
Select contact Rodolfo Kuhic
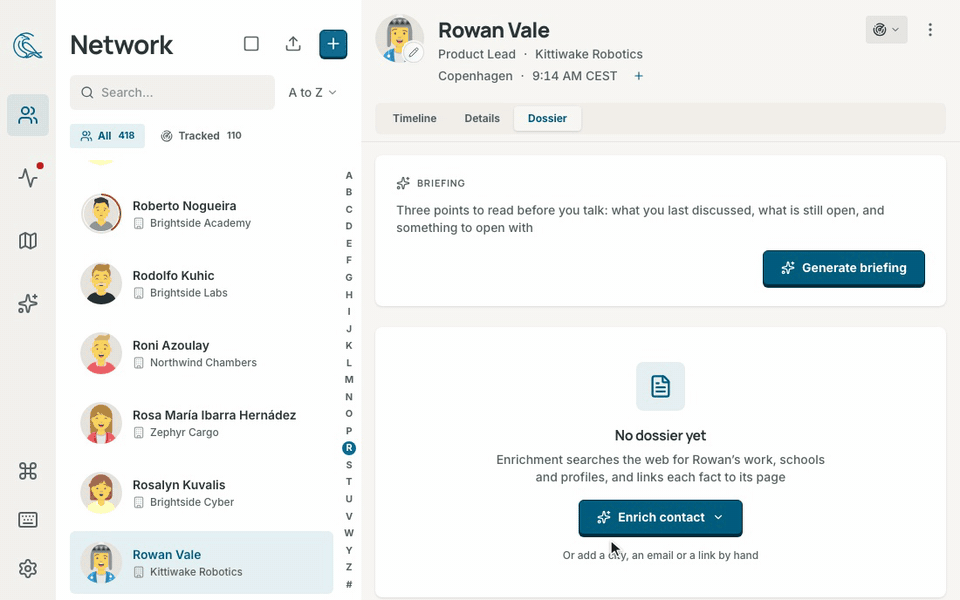click(201, 284)
